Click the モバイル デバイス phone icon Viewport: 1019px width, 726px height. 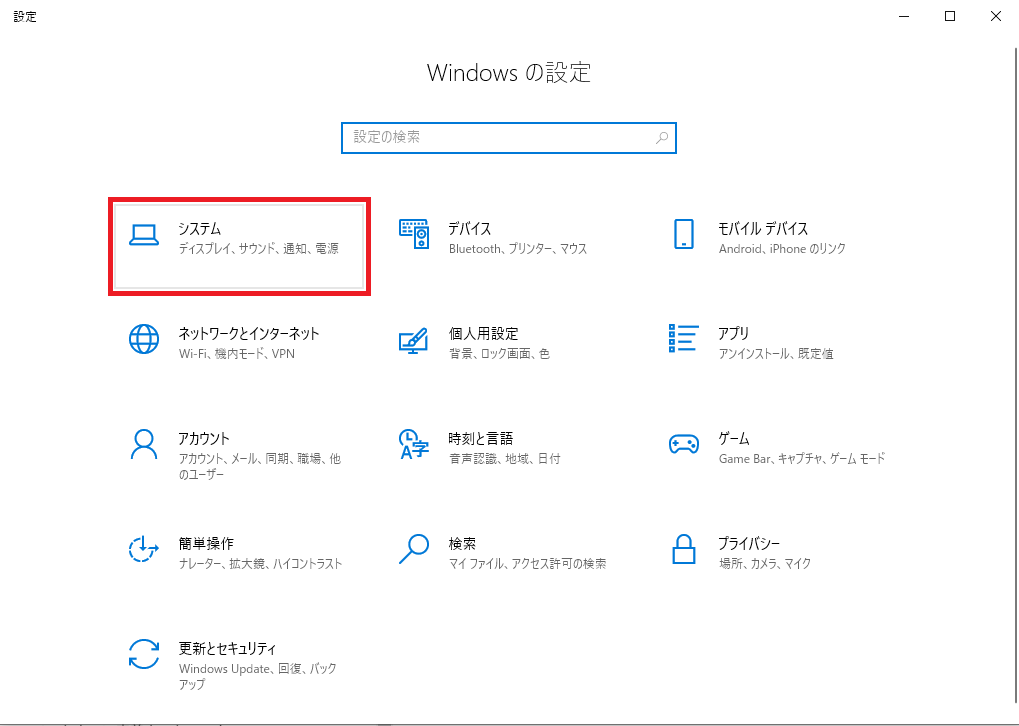pyautogui.click(x=684, y=234)
